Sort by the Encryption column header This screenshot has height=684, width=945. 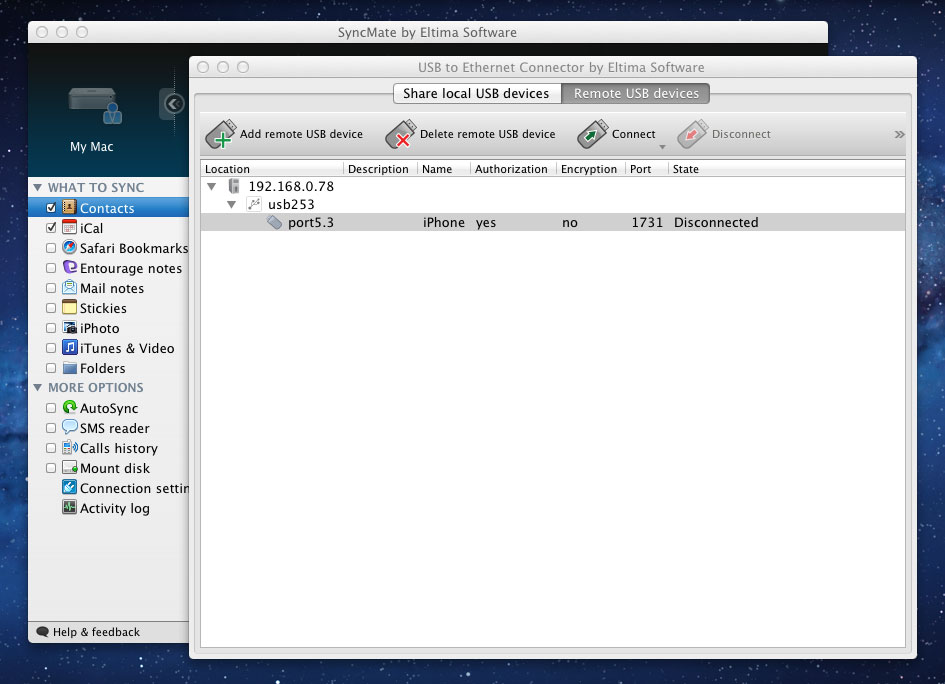tap(591, 169)
